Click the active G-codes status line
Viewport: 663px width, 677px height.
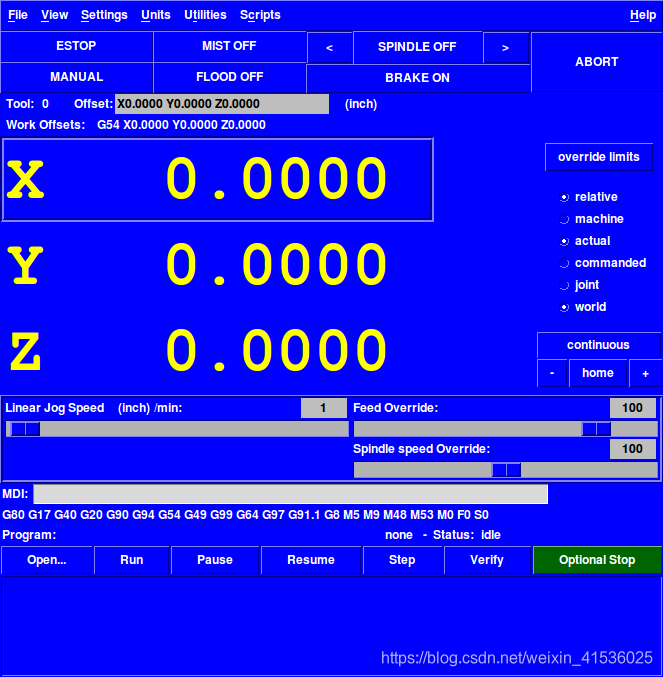point(246,515)
